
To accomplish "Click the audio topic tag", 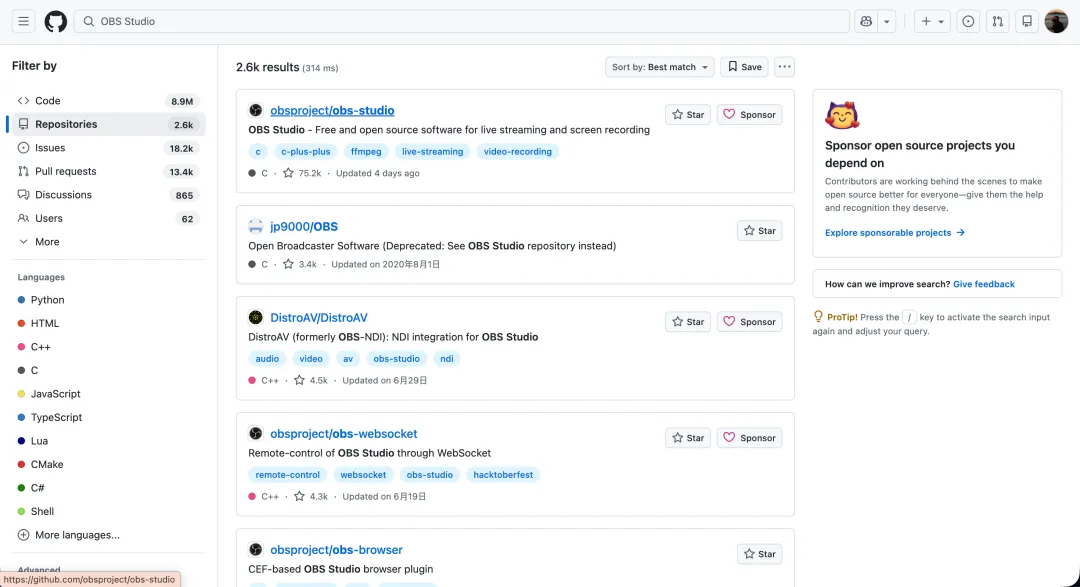I will coord(267,359).
